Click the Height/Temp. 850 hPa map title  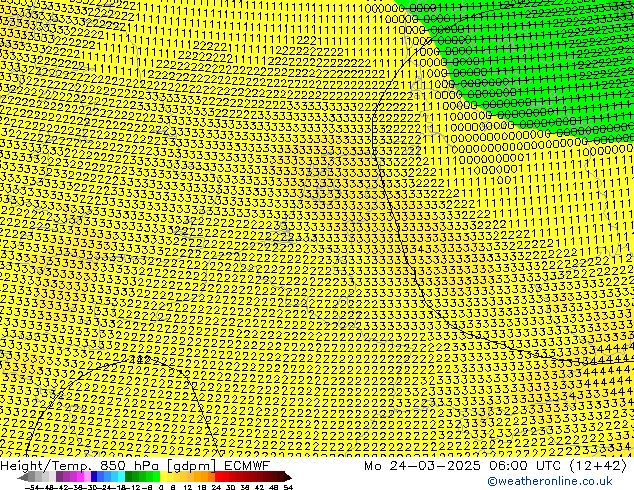(81, 466)
